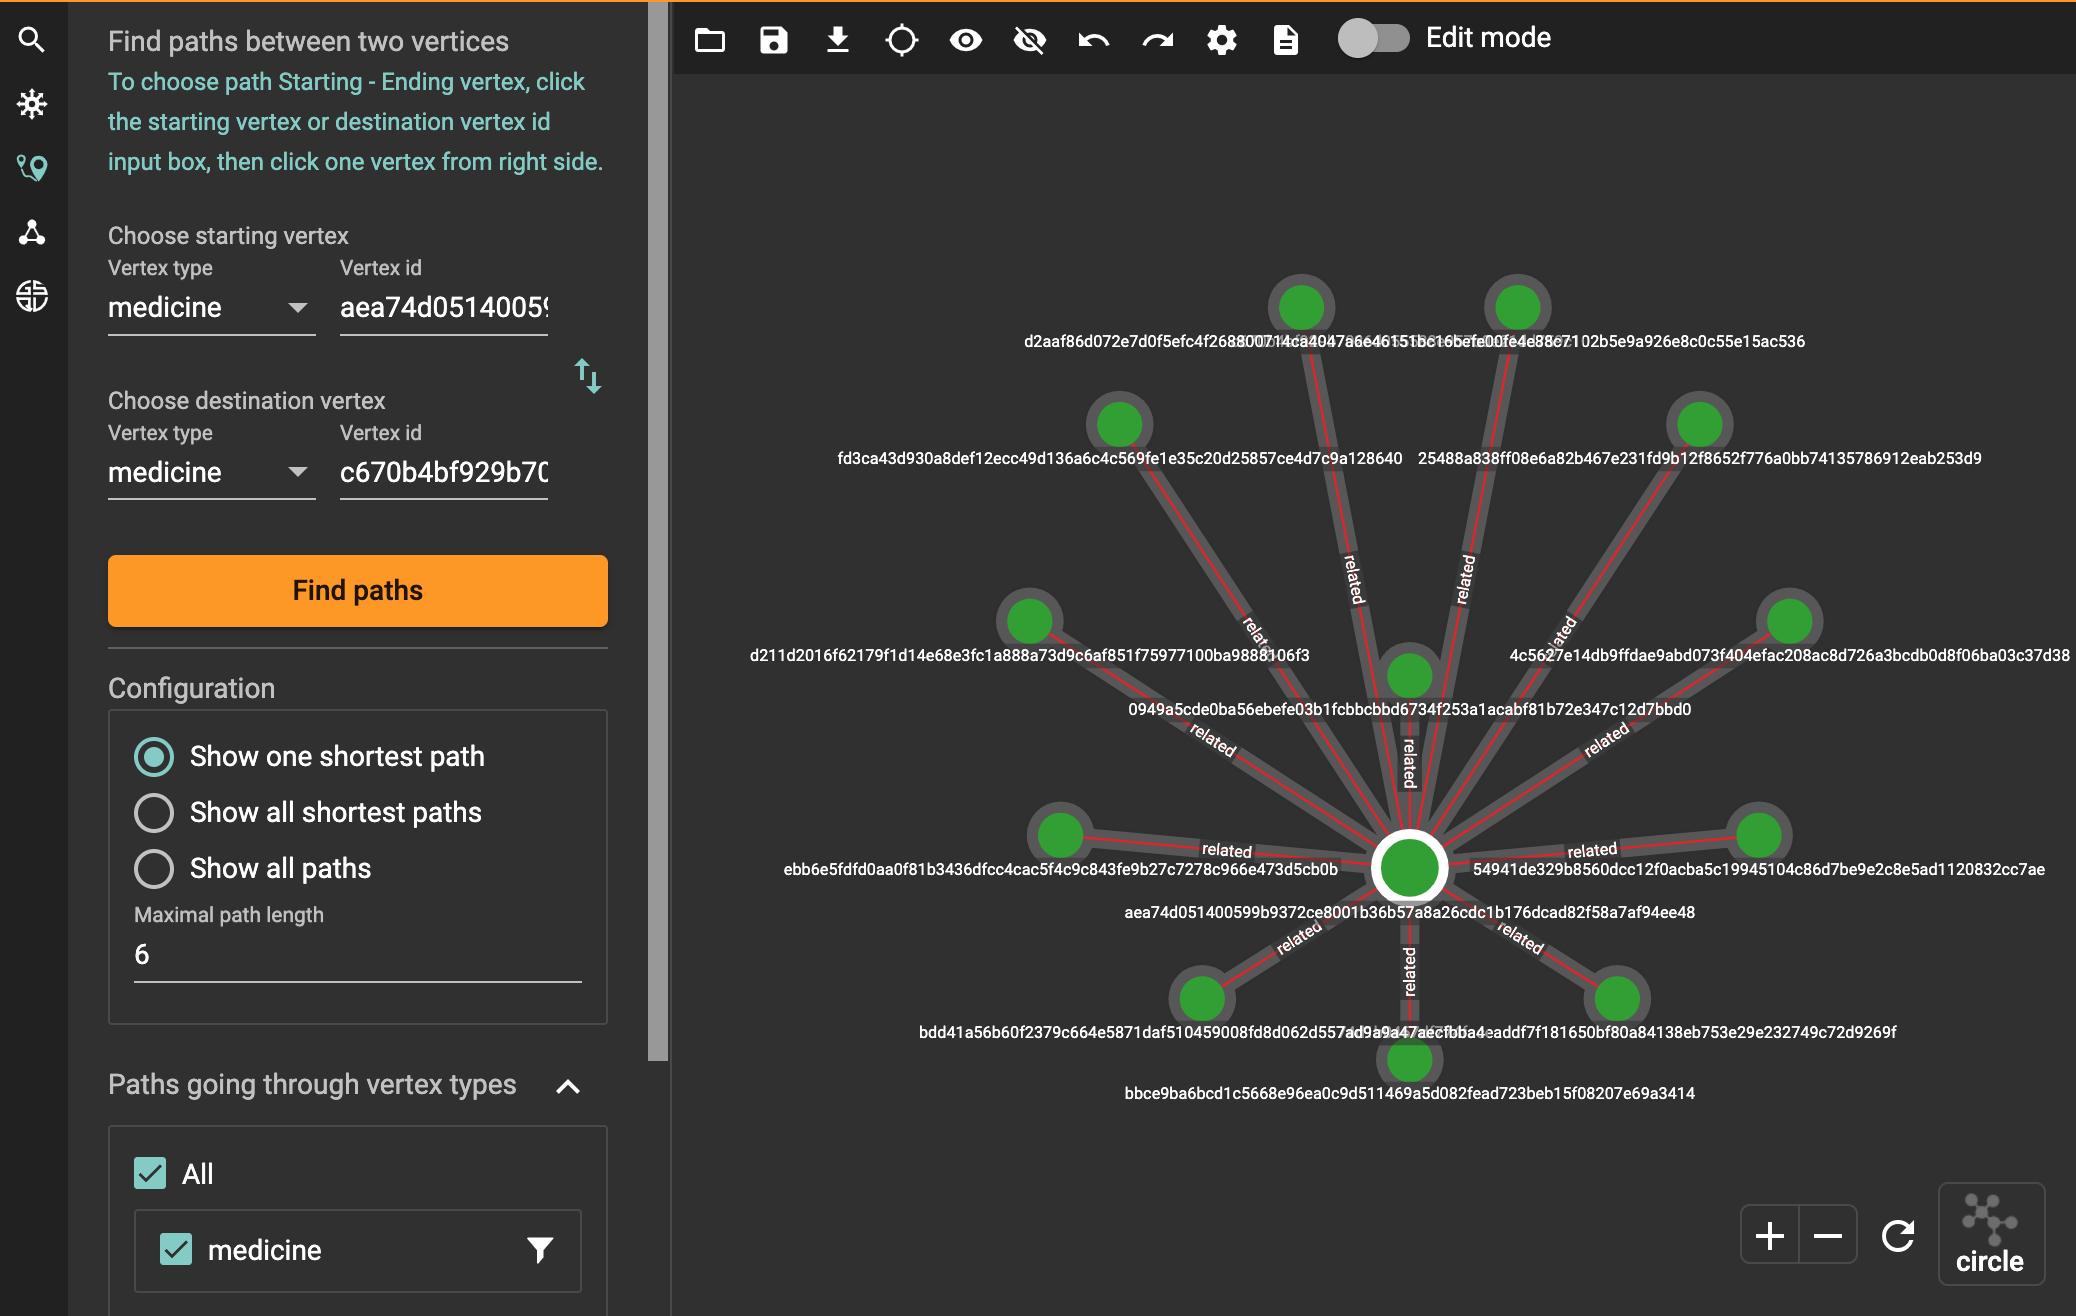2076x1316 pixels.
Task: Save the graph with the floppy disk icon
Action: [x=774, y=40]
